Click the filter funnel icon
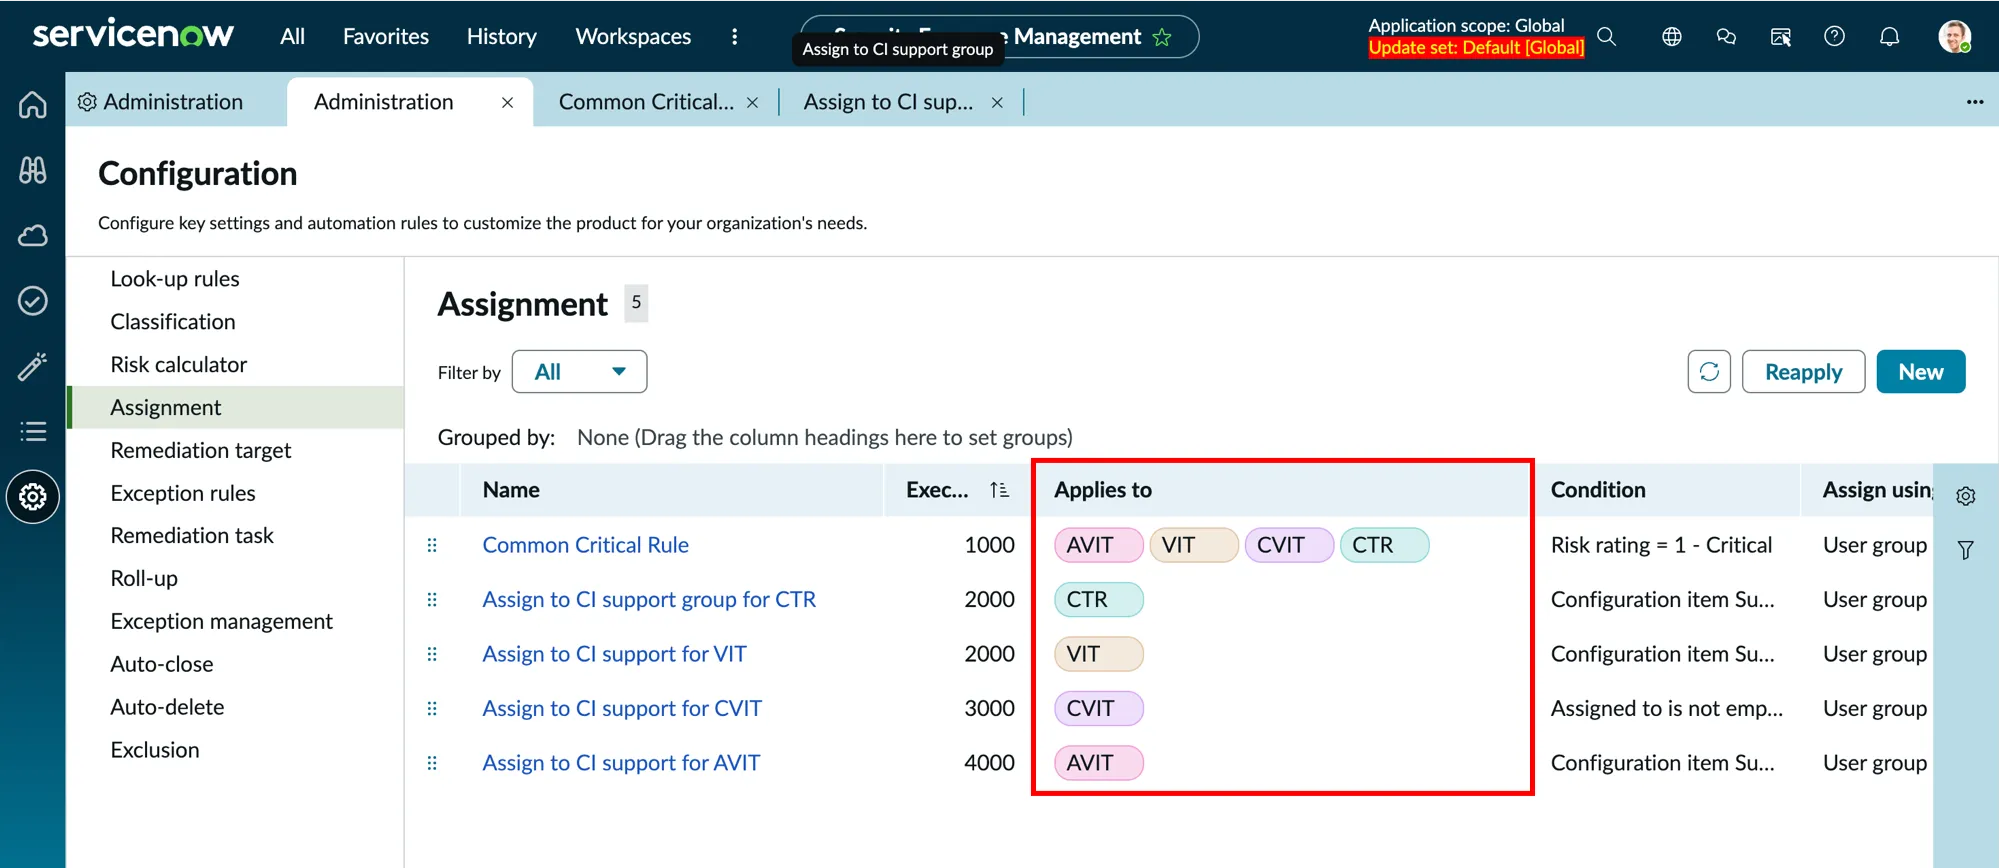 tap(1965, 550)
